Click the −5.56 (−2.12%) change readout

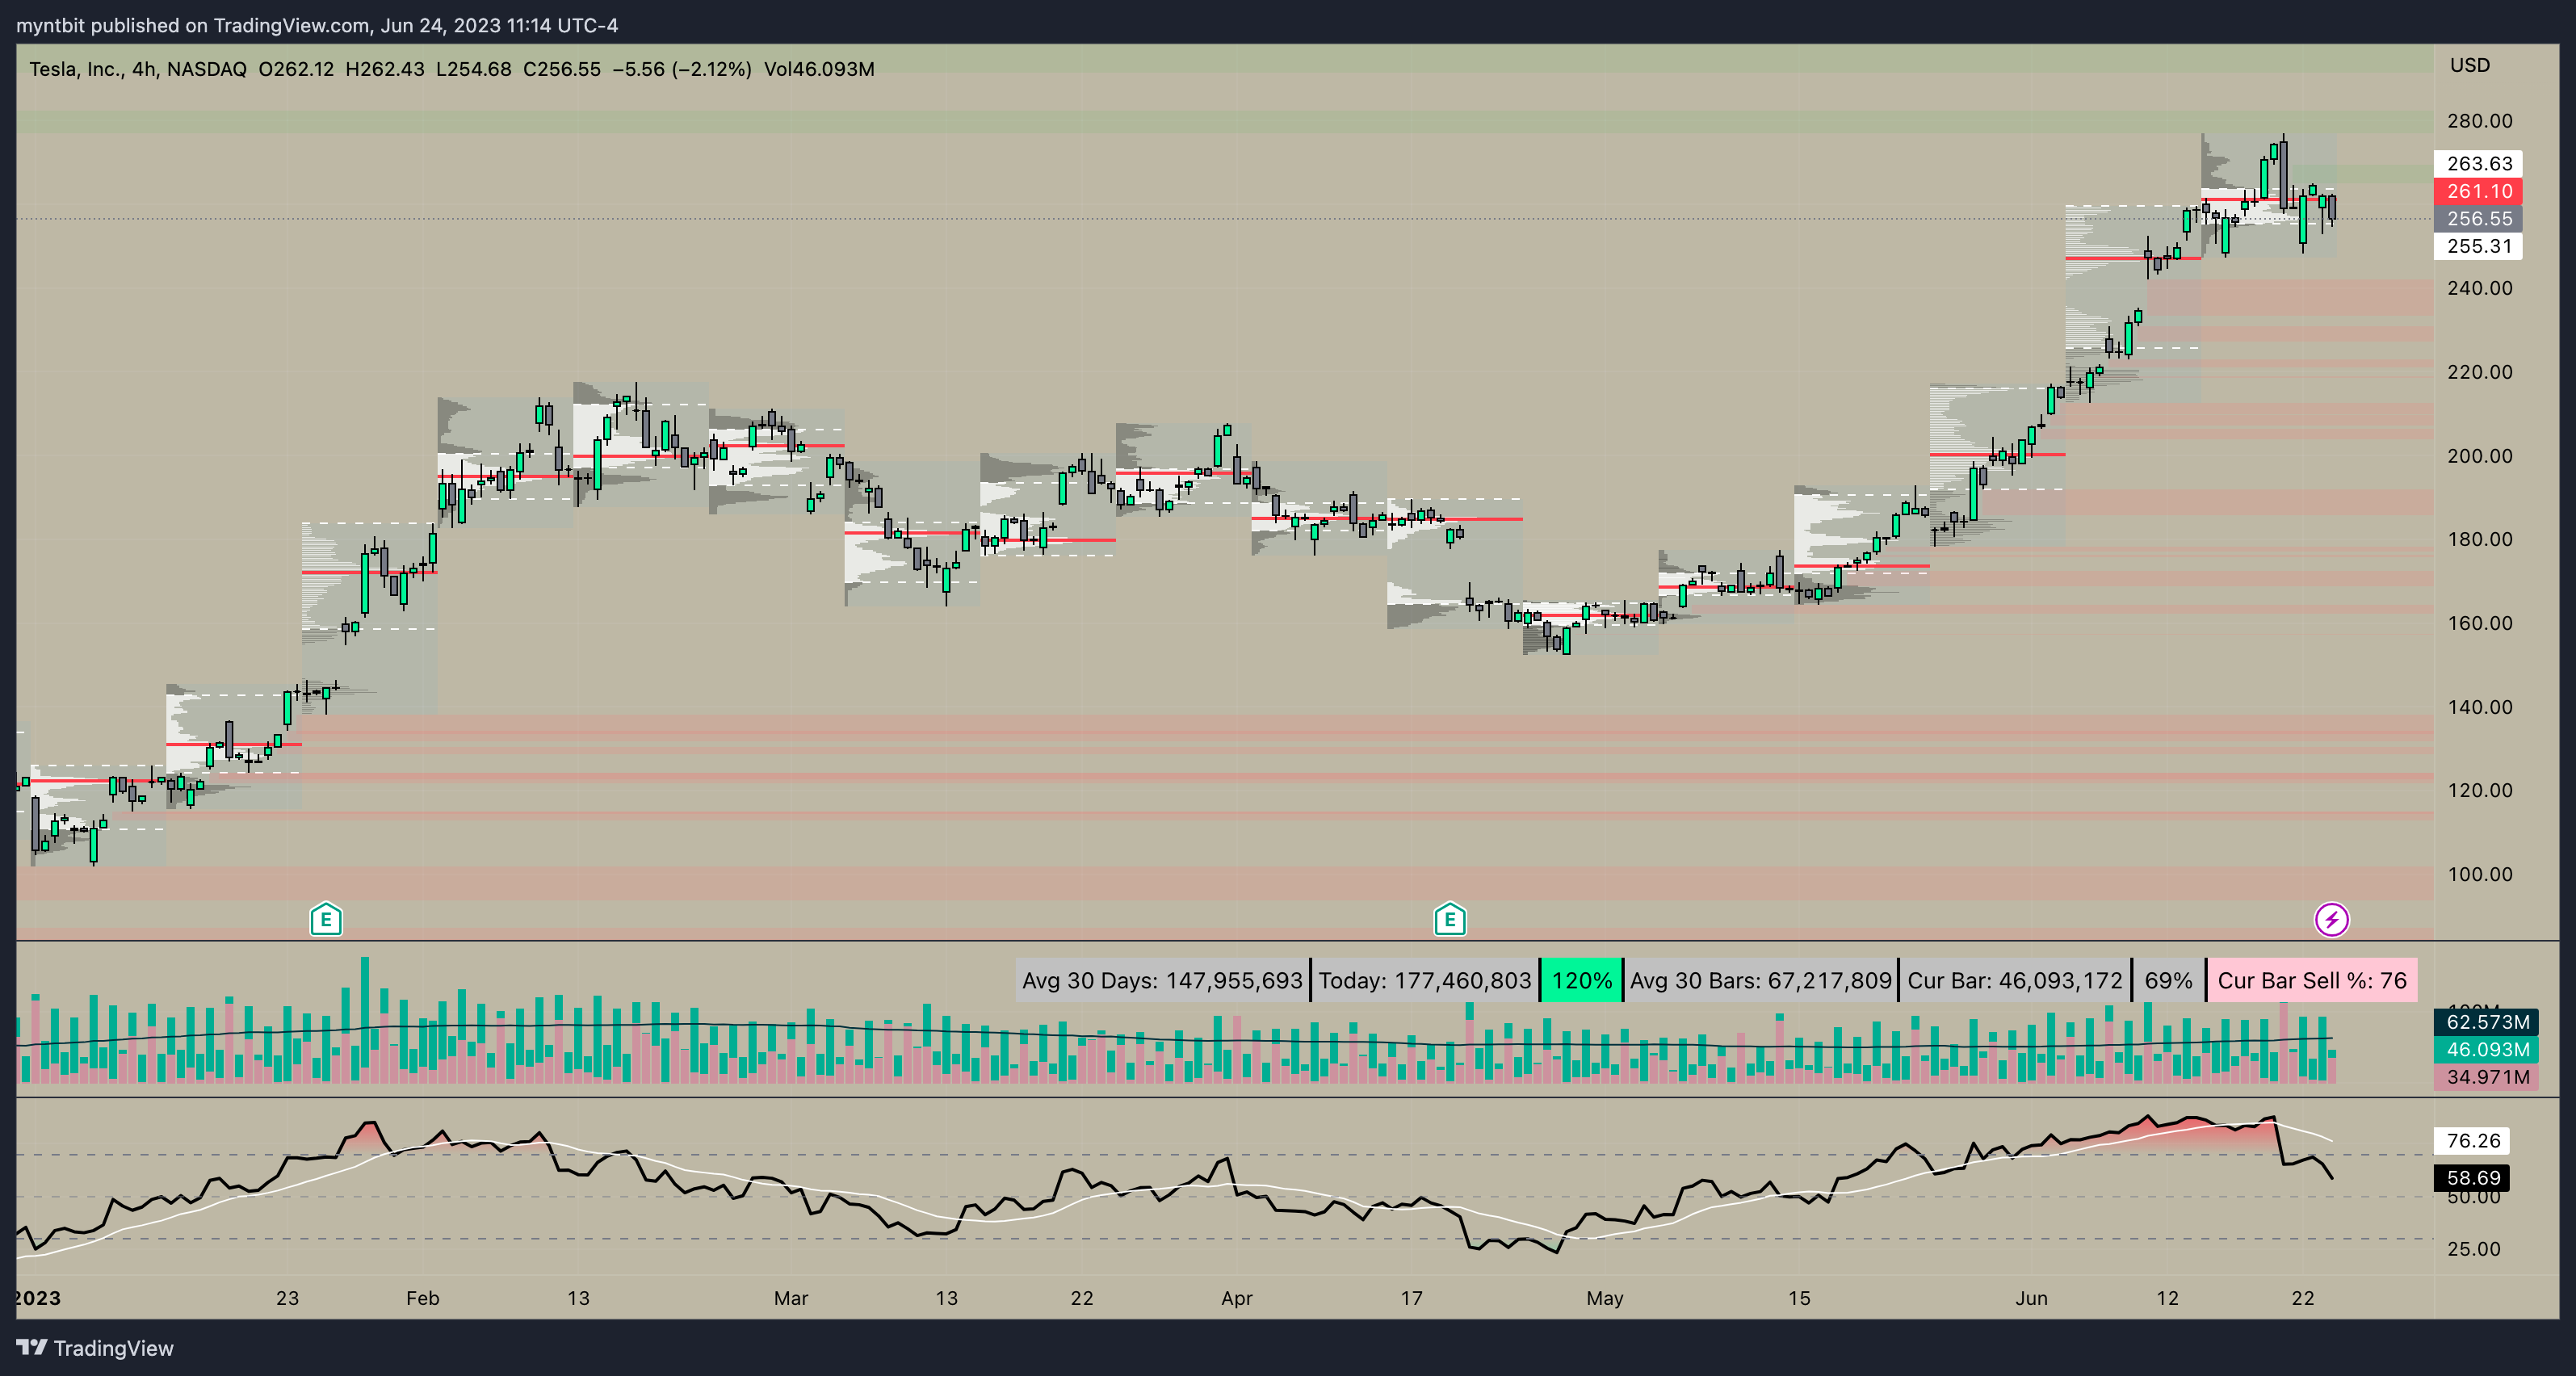(682, 69)
